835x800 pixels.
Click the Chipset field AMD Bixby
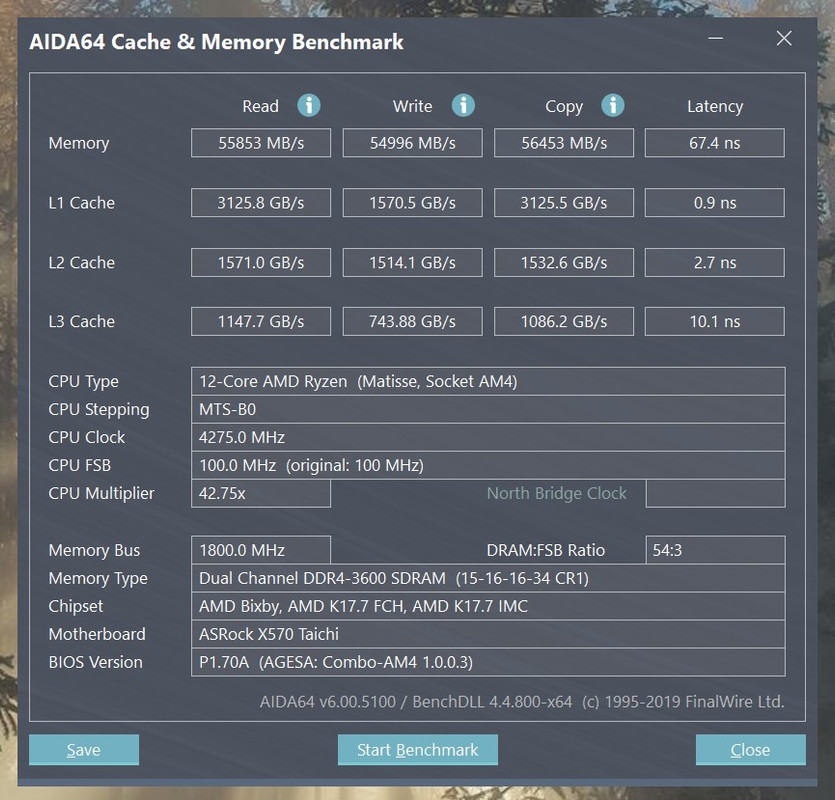(488, 606)
